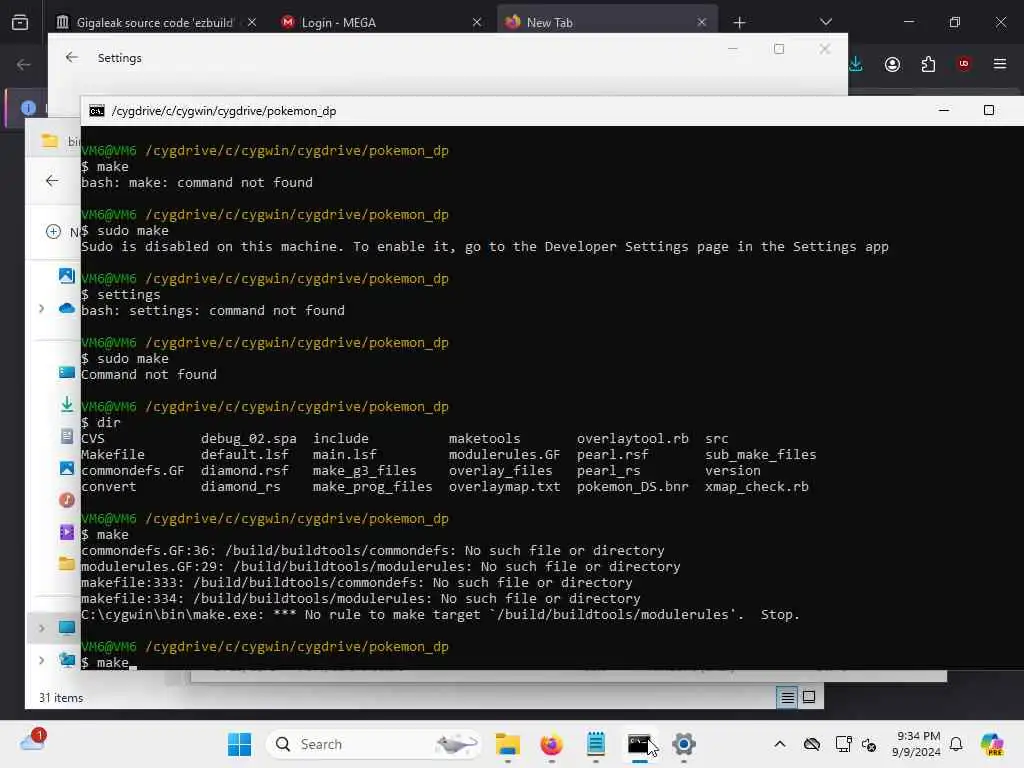Click 'modulerules.GF' in the dir listing
This screenshot has width=1024, height=768.
(504, 455)
